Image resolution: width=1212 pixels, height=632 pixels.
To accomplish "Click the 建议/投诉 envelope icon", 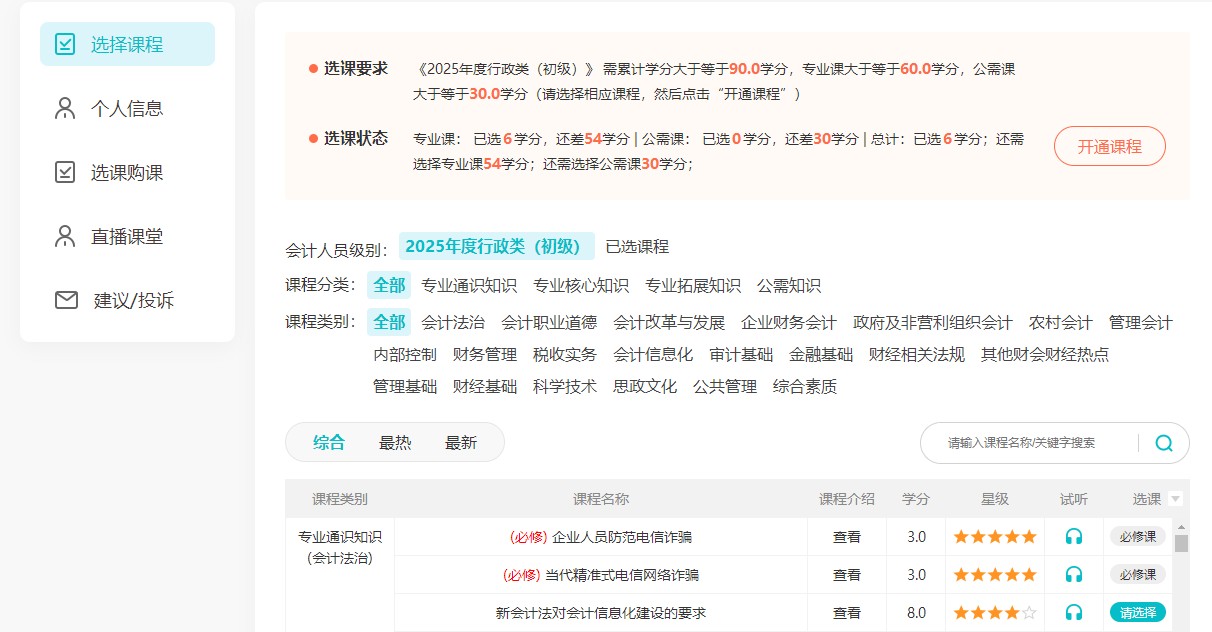I will 66,300.
